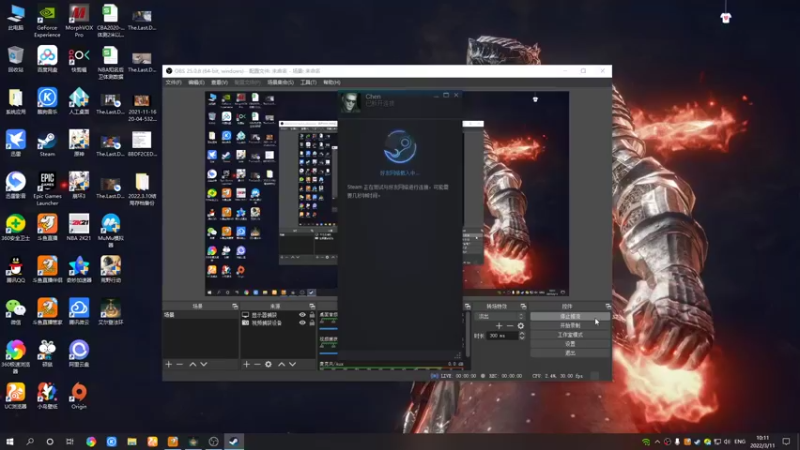Open MorphVOX Pro desktop shortcut
This screenshot has width=800, height=450.
79,21
